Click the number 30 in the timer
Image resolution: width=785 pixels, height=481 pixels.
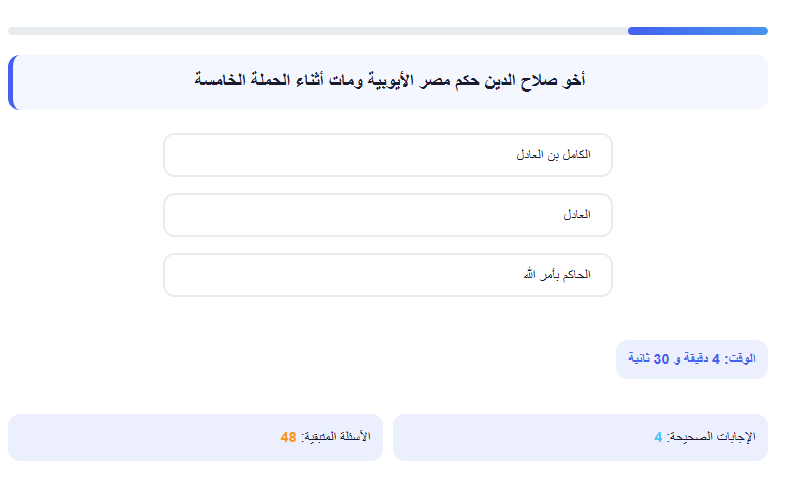[x=661, y=359]
